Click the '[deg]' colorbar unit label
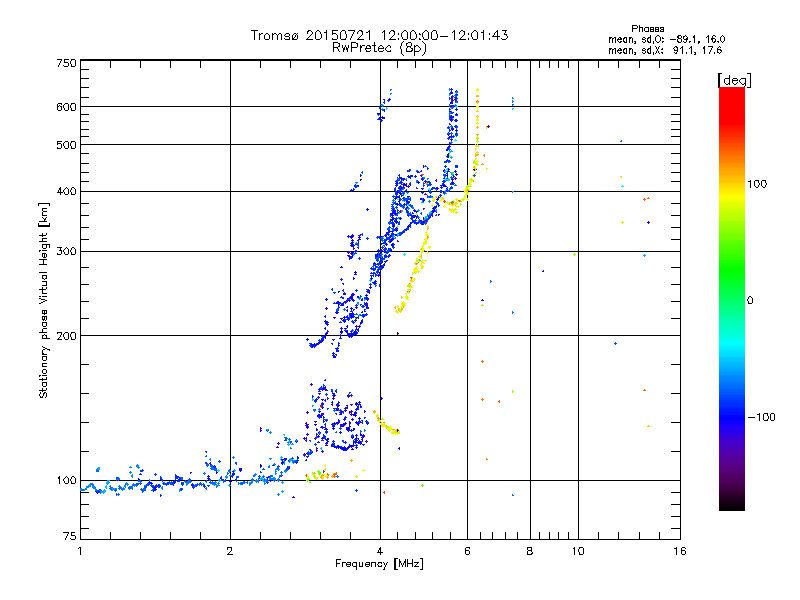 tap(734, 80)
